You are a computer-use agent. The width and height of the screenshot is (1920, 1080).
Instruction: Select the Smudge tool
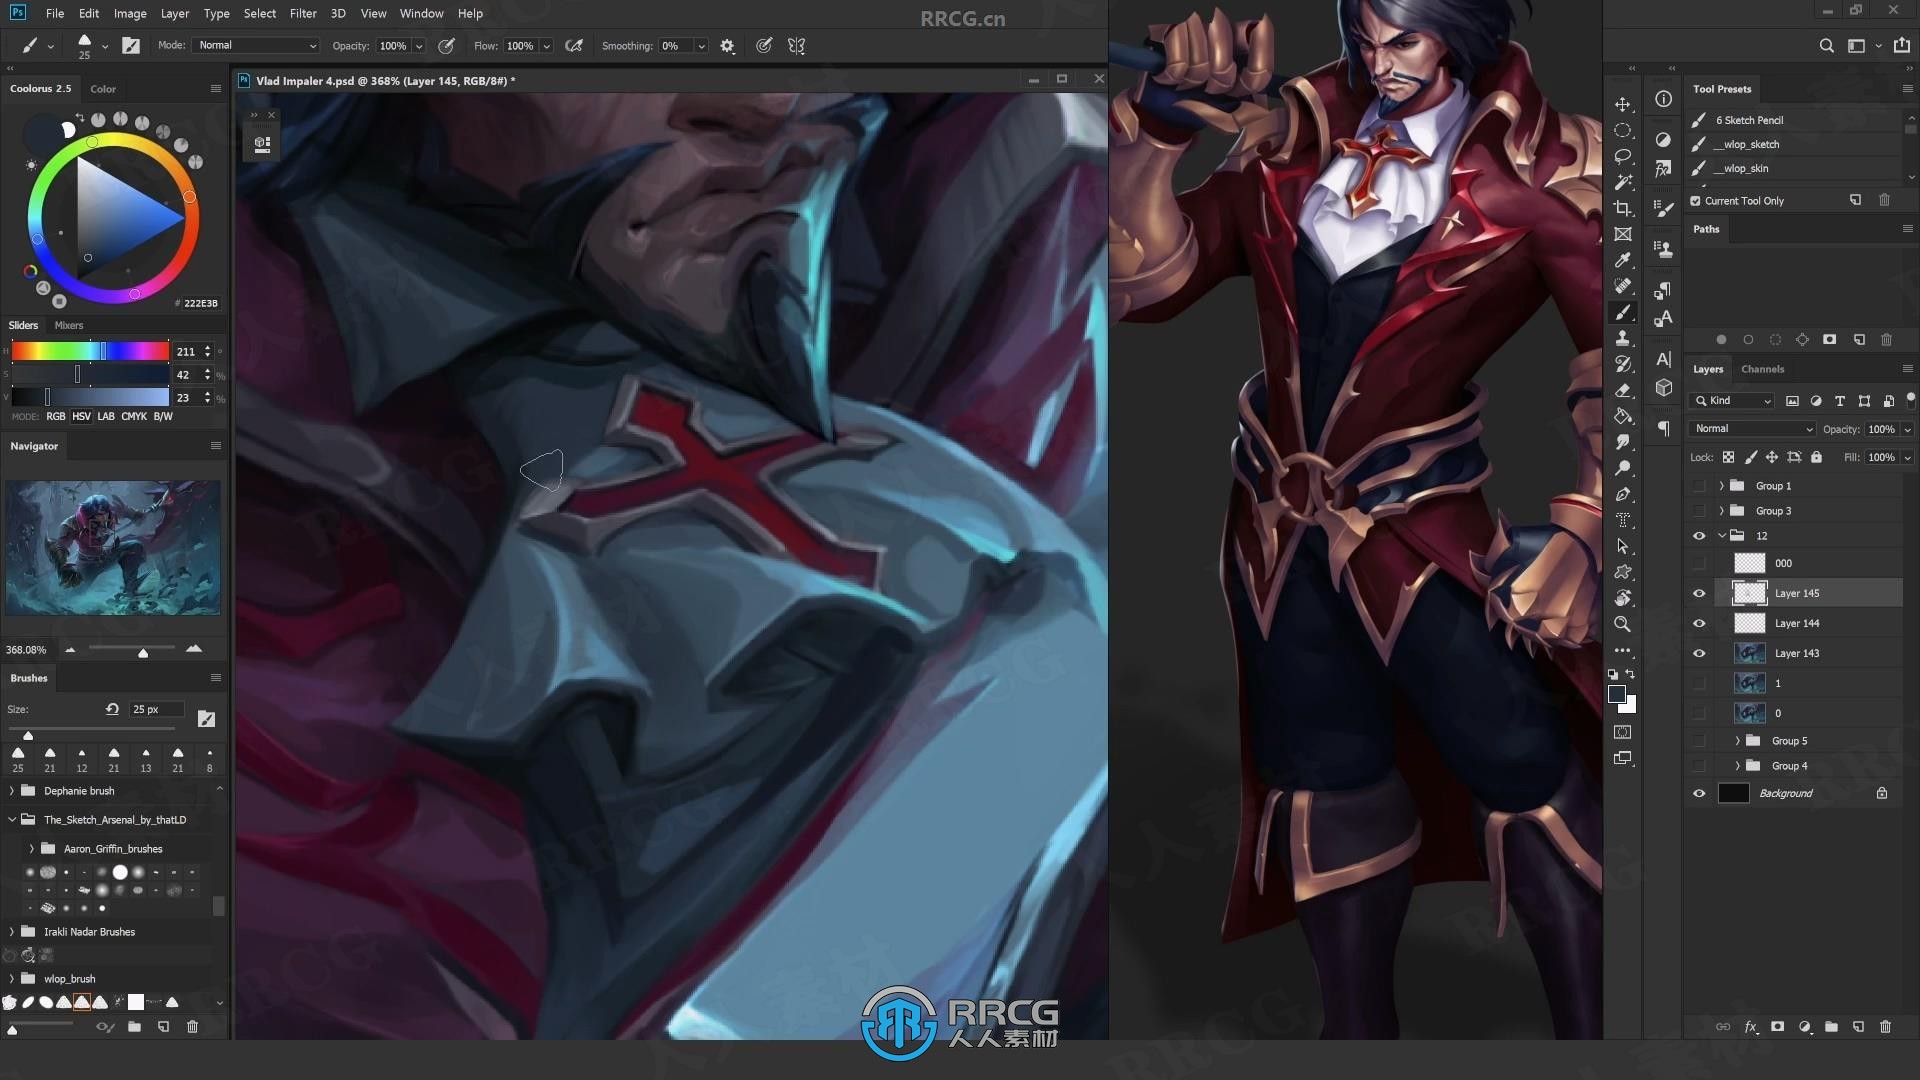tap(1623, 442)
